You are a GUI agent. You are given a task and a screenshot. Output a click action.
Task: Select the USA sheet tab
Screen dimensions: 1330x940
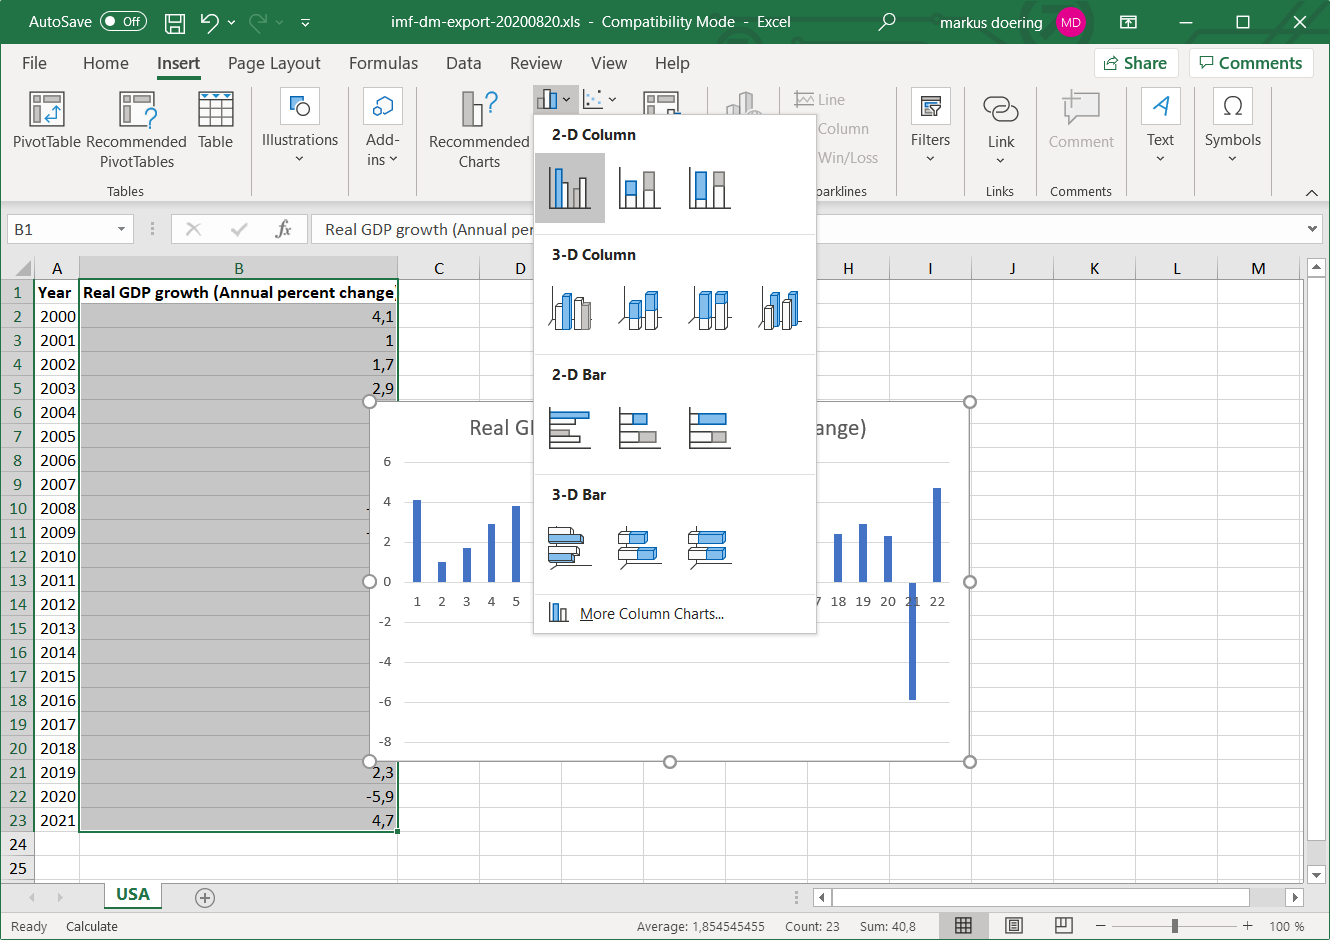[132, 896]
